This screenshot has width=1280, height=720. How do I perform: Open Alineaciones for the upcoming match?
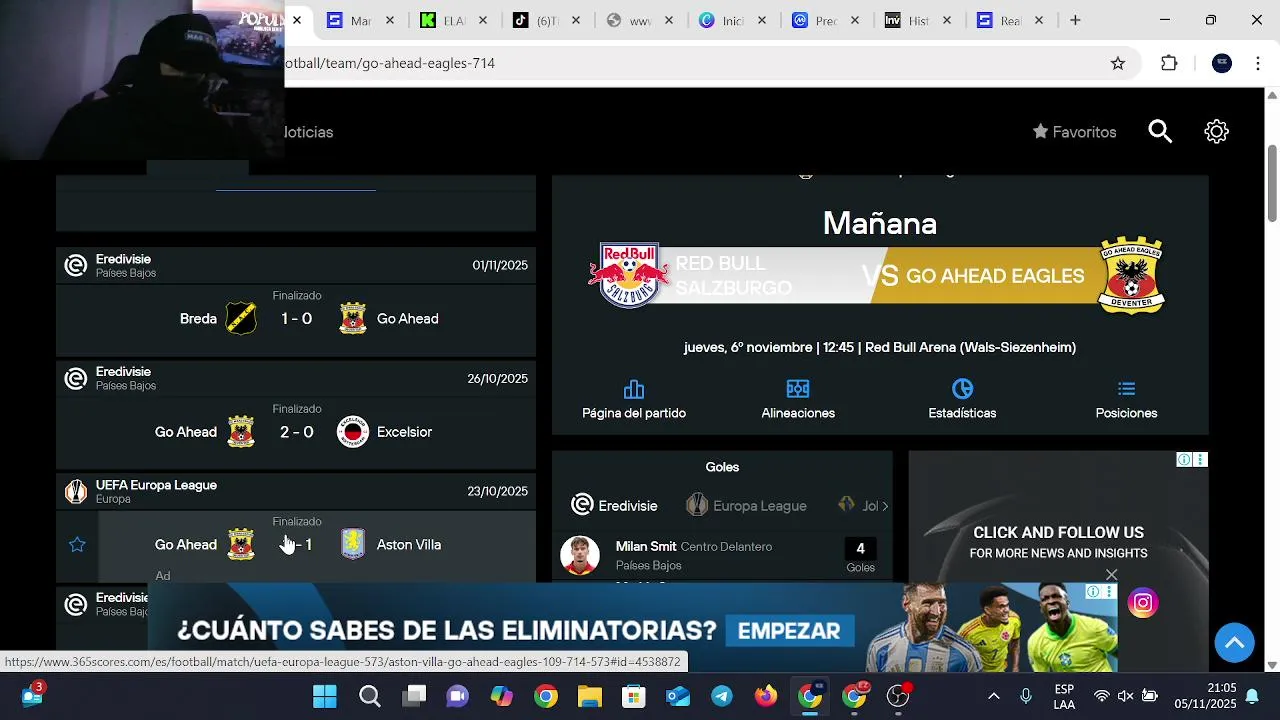click(798, 400)
